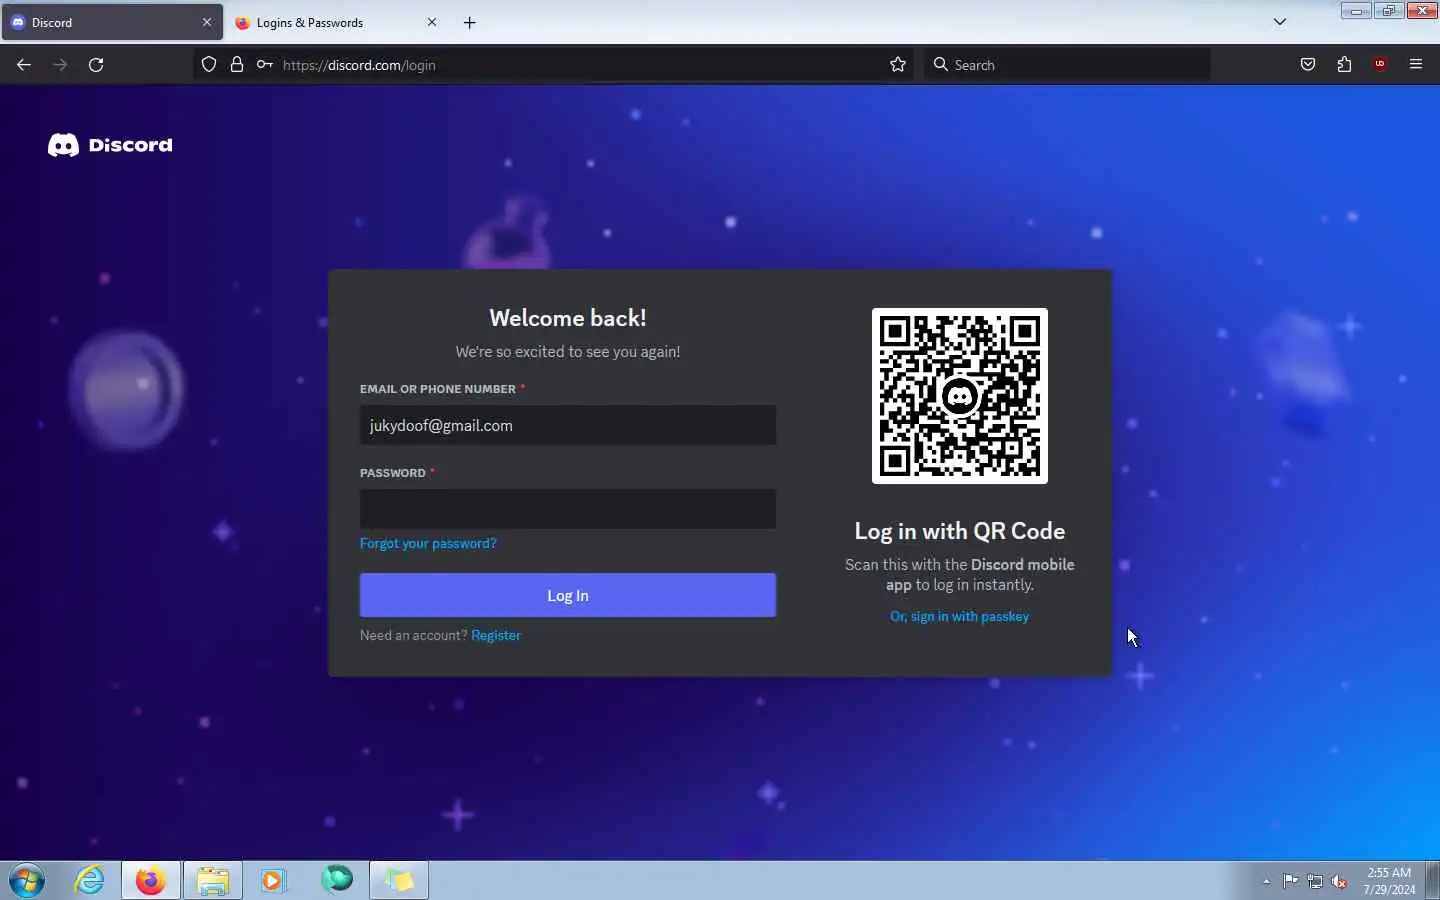This screenshot has height=900, width=1440.
Task: Switch to the Logins & Passwords tab
Action: (338, 22)
